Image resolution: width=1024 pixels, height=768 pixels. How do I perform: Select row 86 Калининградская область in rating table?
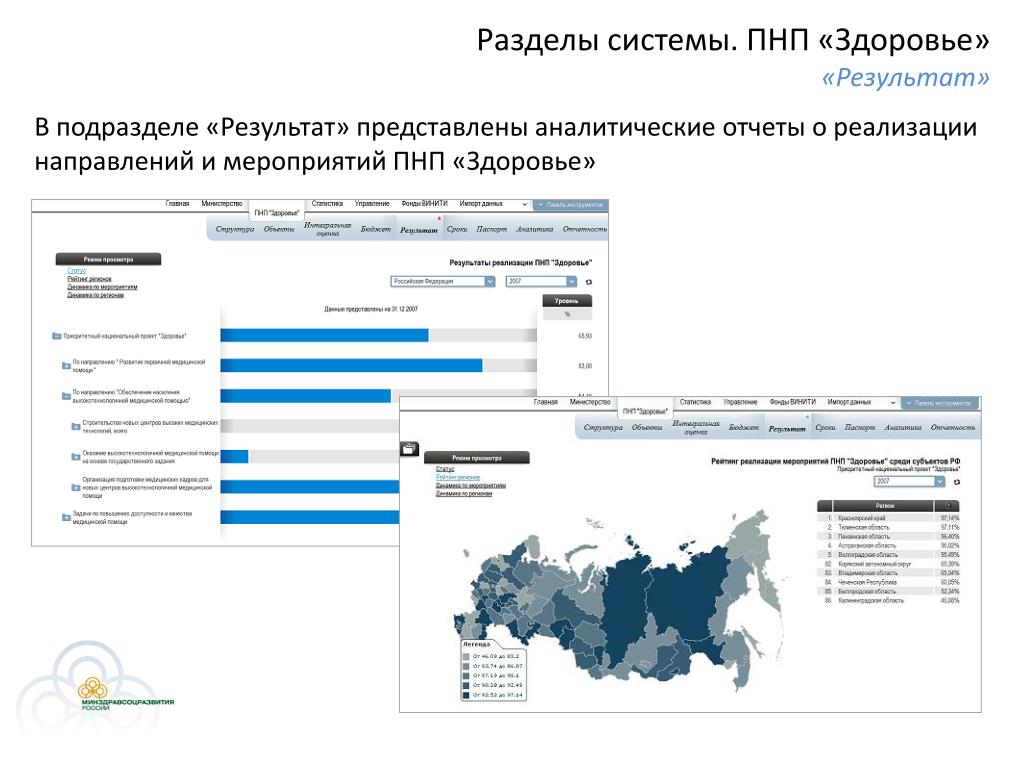click(889, 600)
